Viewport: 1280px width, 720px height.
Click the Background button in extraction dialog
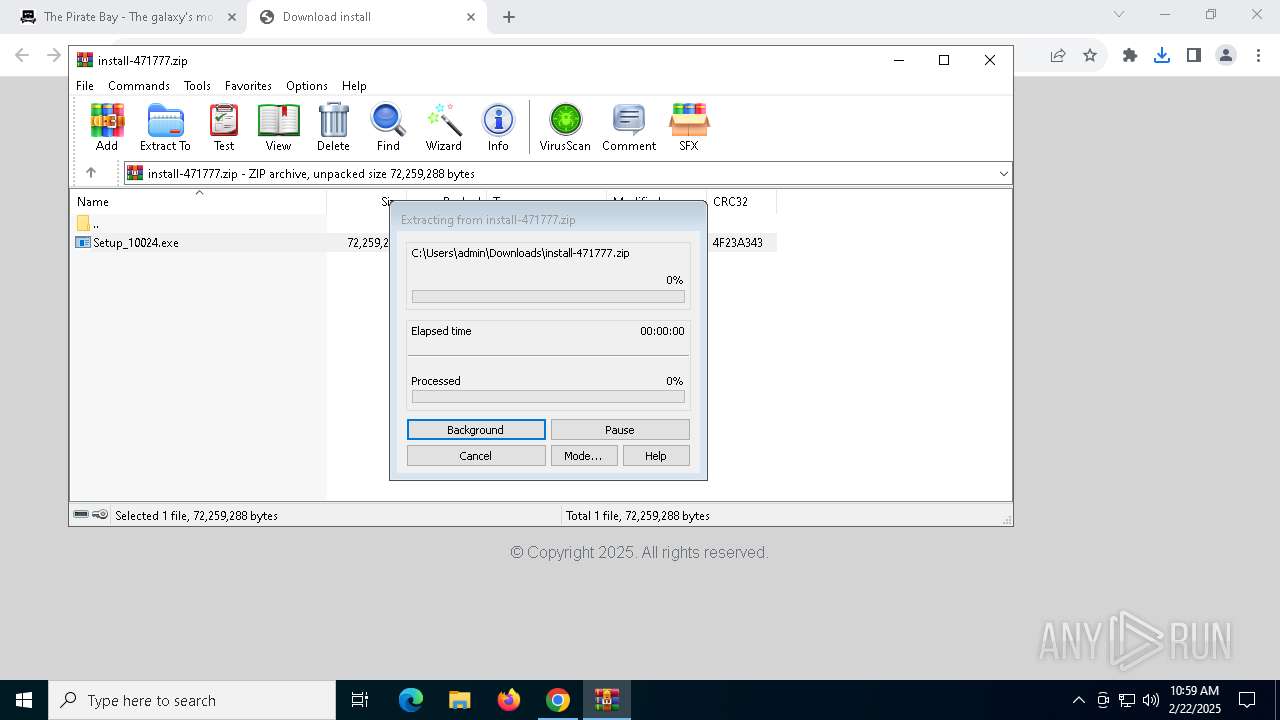coord(476,429)
